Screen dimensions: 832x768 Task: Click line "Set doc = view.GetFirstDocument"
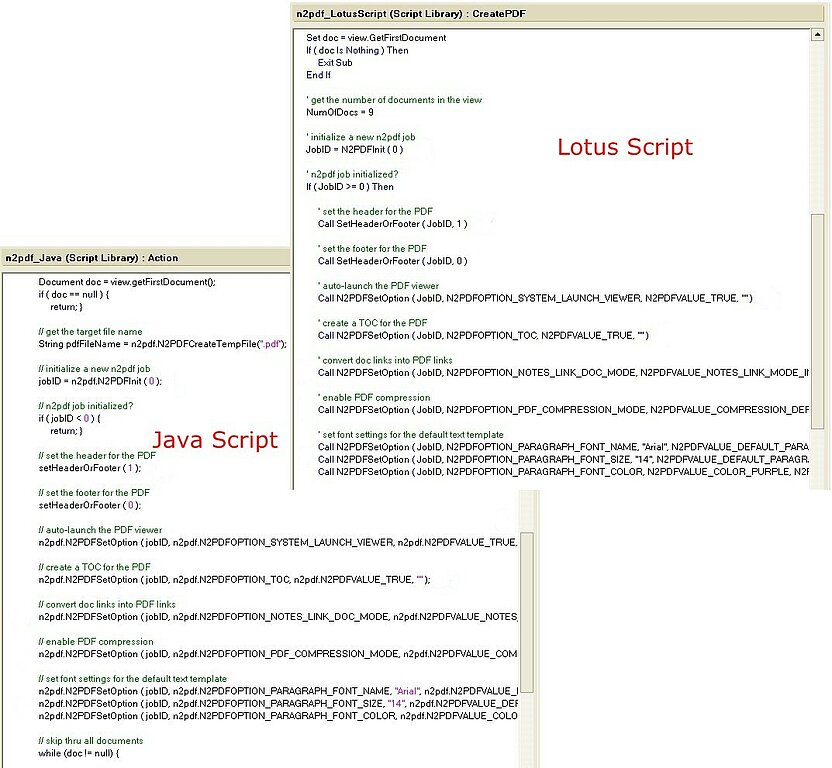coord(376,38)
